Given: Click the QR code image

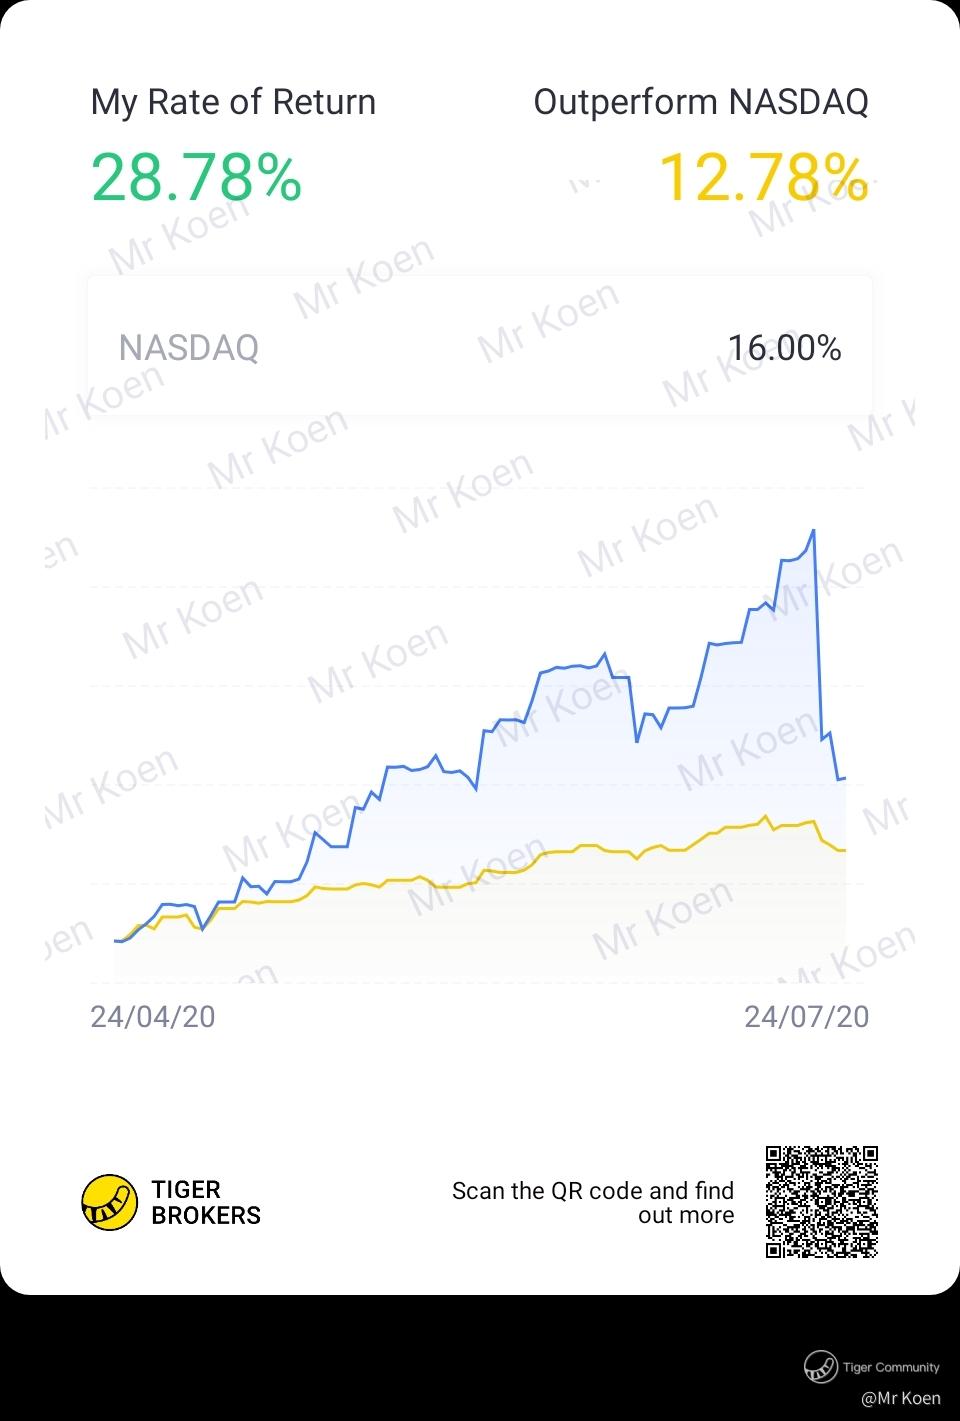Looking at the screenshot, I should coord(821,1201).
